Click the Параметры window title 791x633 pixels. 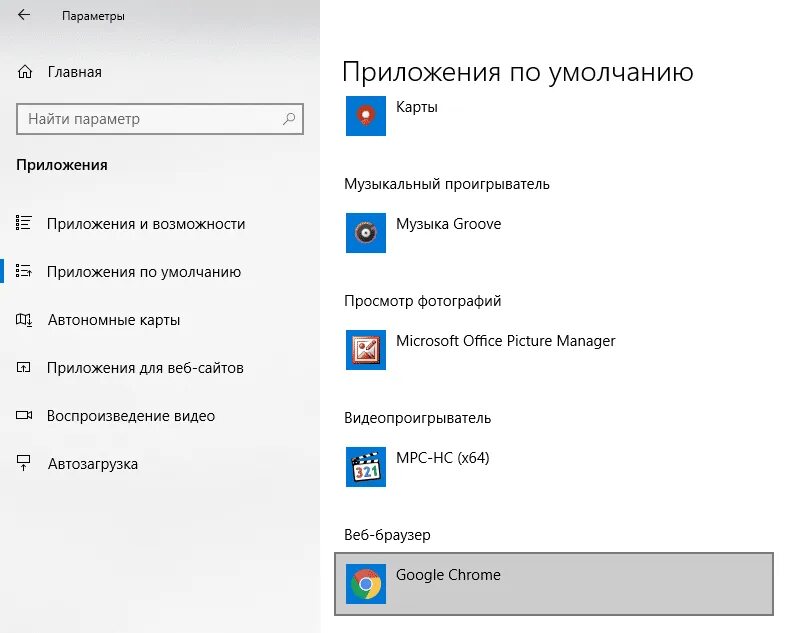click(93, 16)
